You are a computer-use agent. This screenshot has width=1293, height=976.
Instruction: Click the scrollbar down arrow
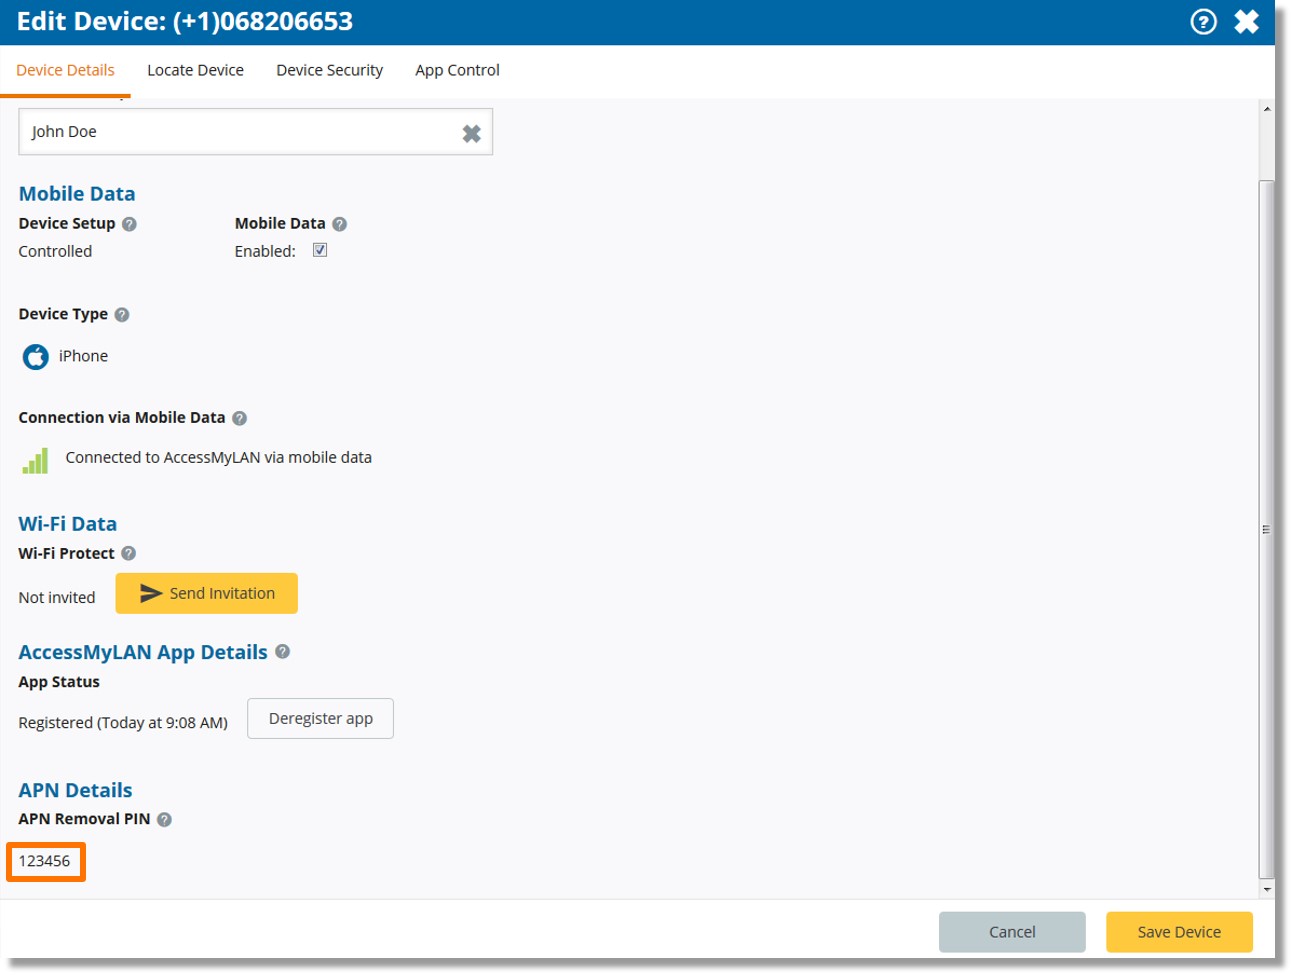pos(1267,888)
